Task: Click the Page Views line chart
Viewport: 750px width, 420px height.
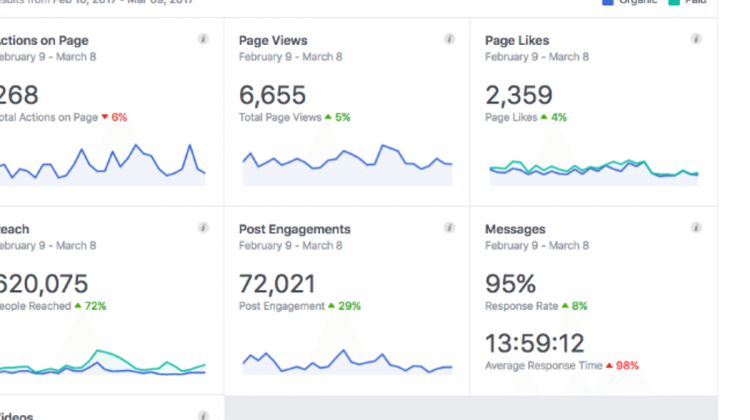Action: [x=347, y=165]
